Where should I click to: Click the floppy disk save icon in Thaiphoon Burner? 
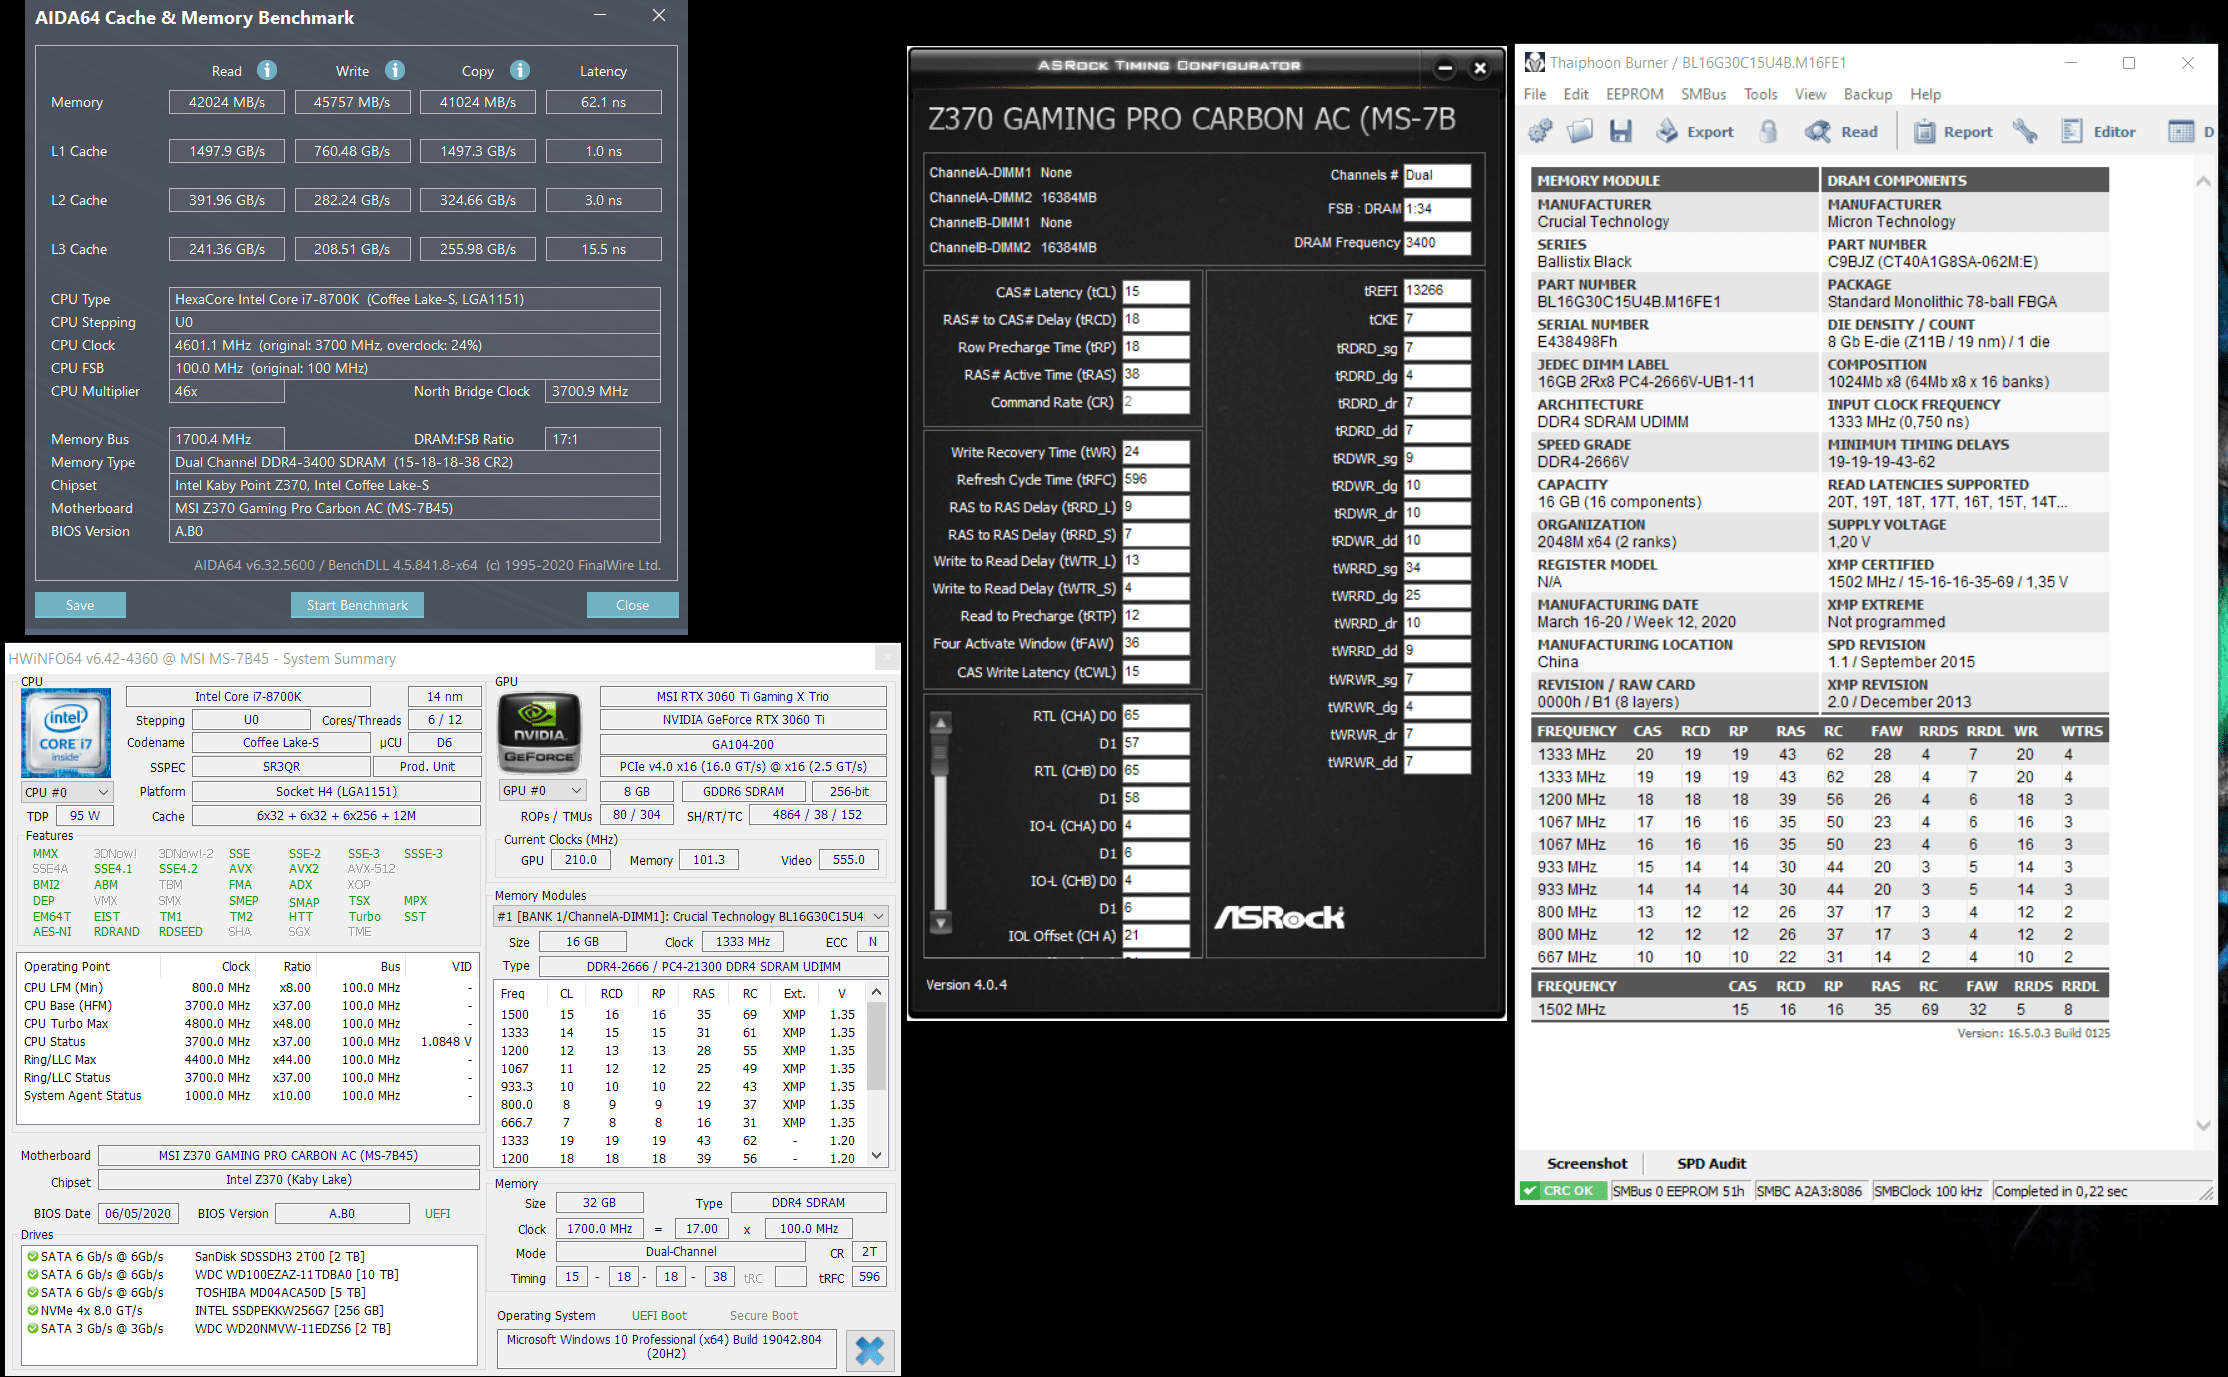[x=1621, y=131]
